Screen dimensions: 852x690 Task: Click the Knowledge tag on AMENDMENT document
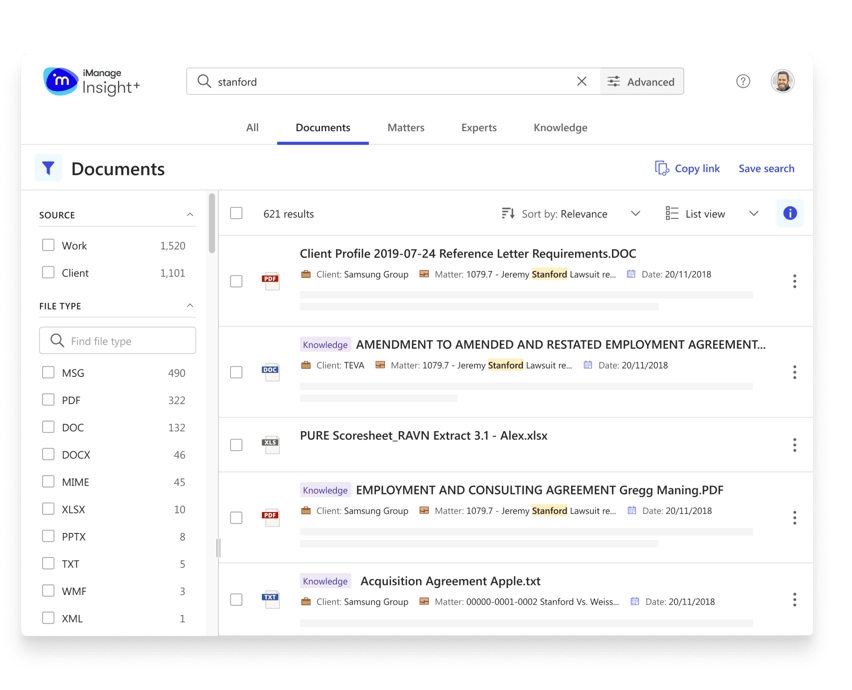[x=325, y=344]
